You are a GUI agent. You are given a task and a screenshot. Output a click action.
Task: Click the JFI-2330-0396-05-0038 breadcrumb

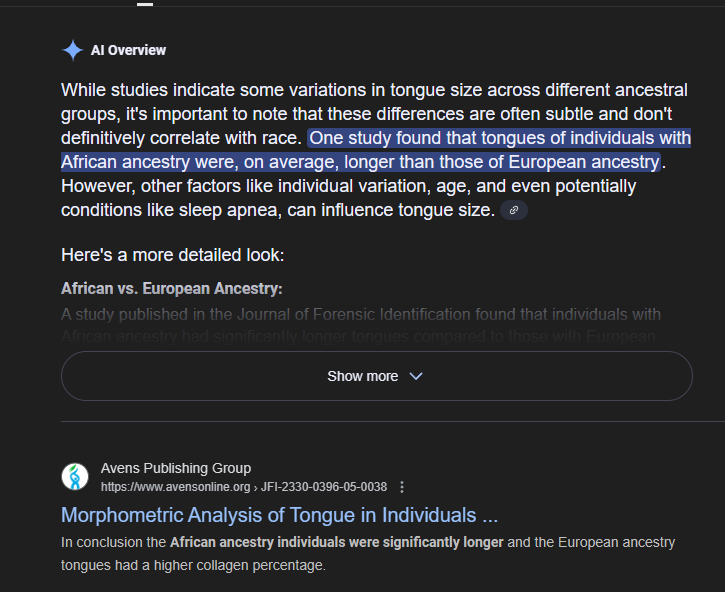[x=324, y=487]
